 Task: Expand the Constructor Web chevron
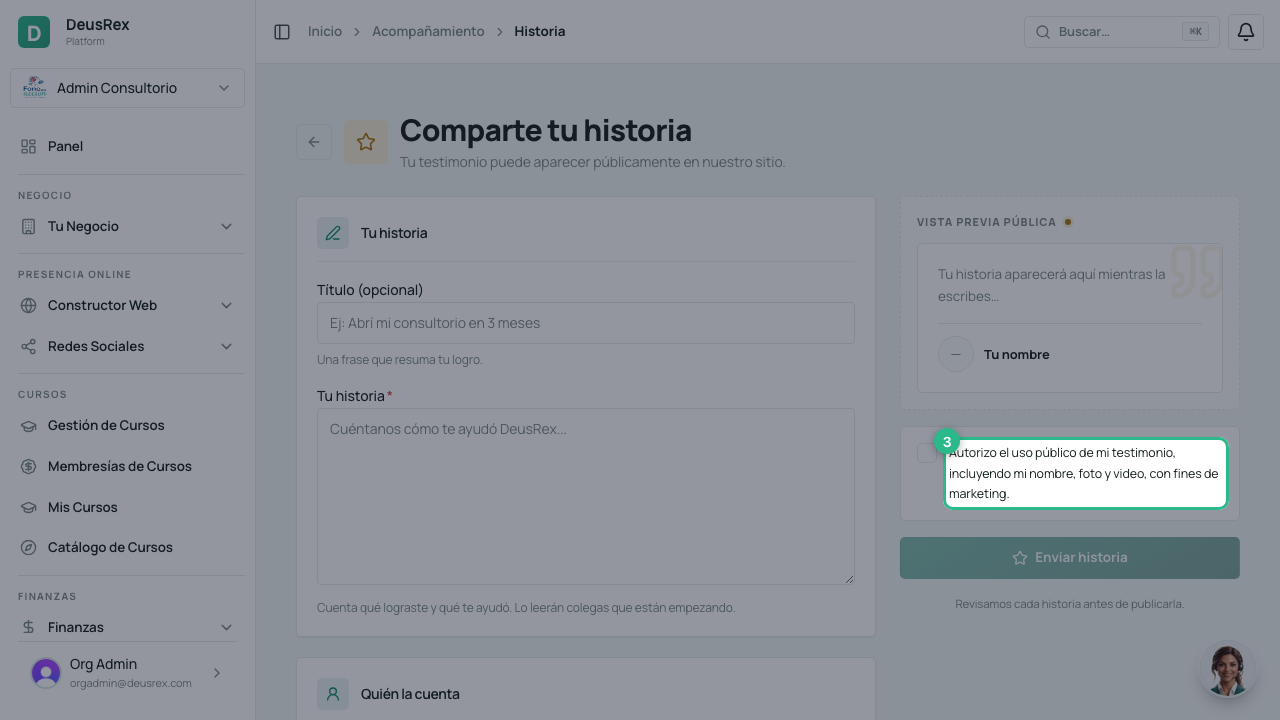tap(226, 305)
